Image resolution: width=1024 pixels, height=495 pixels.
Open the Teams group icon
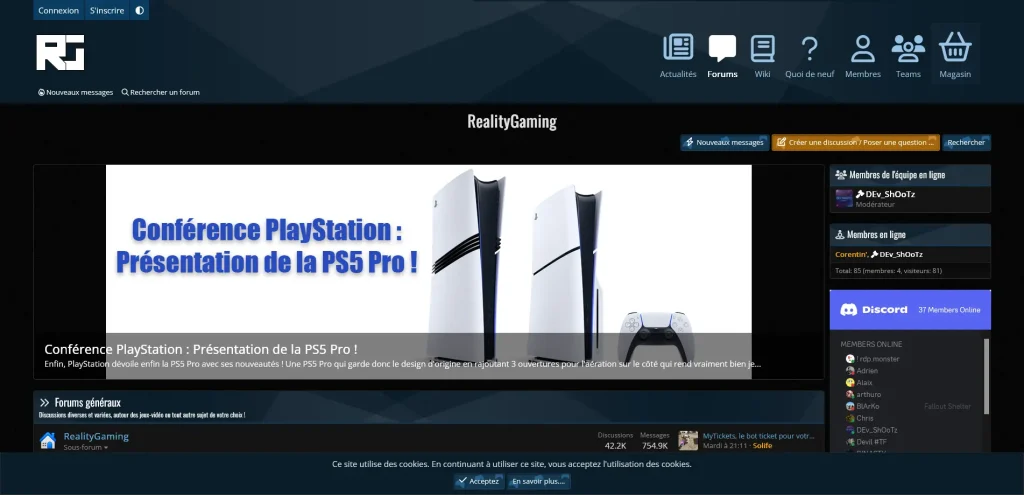coord(908,48)
